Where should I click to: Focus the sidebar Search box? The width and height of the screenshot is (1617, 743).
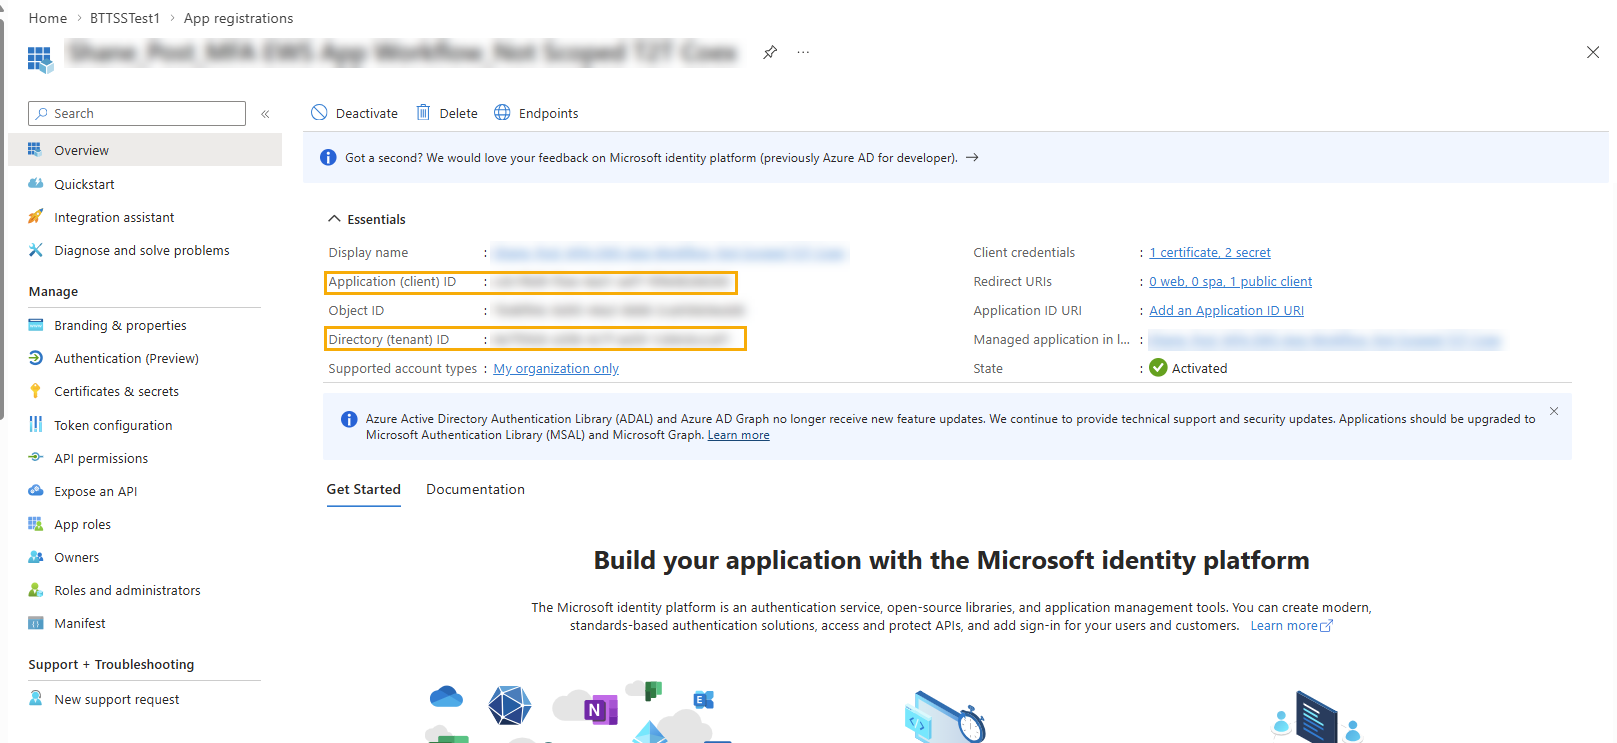tap(137, 113)
